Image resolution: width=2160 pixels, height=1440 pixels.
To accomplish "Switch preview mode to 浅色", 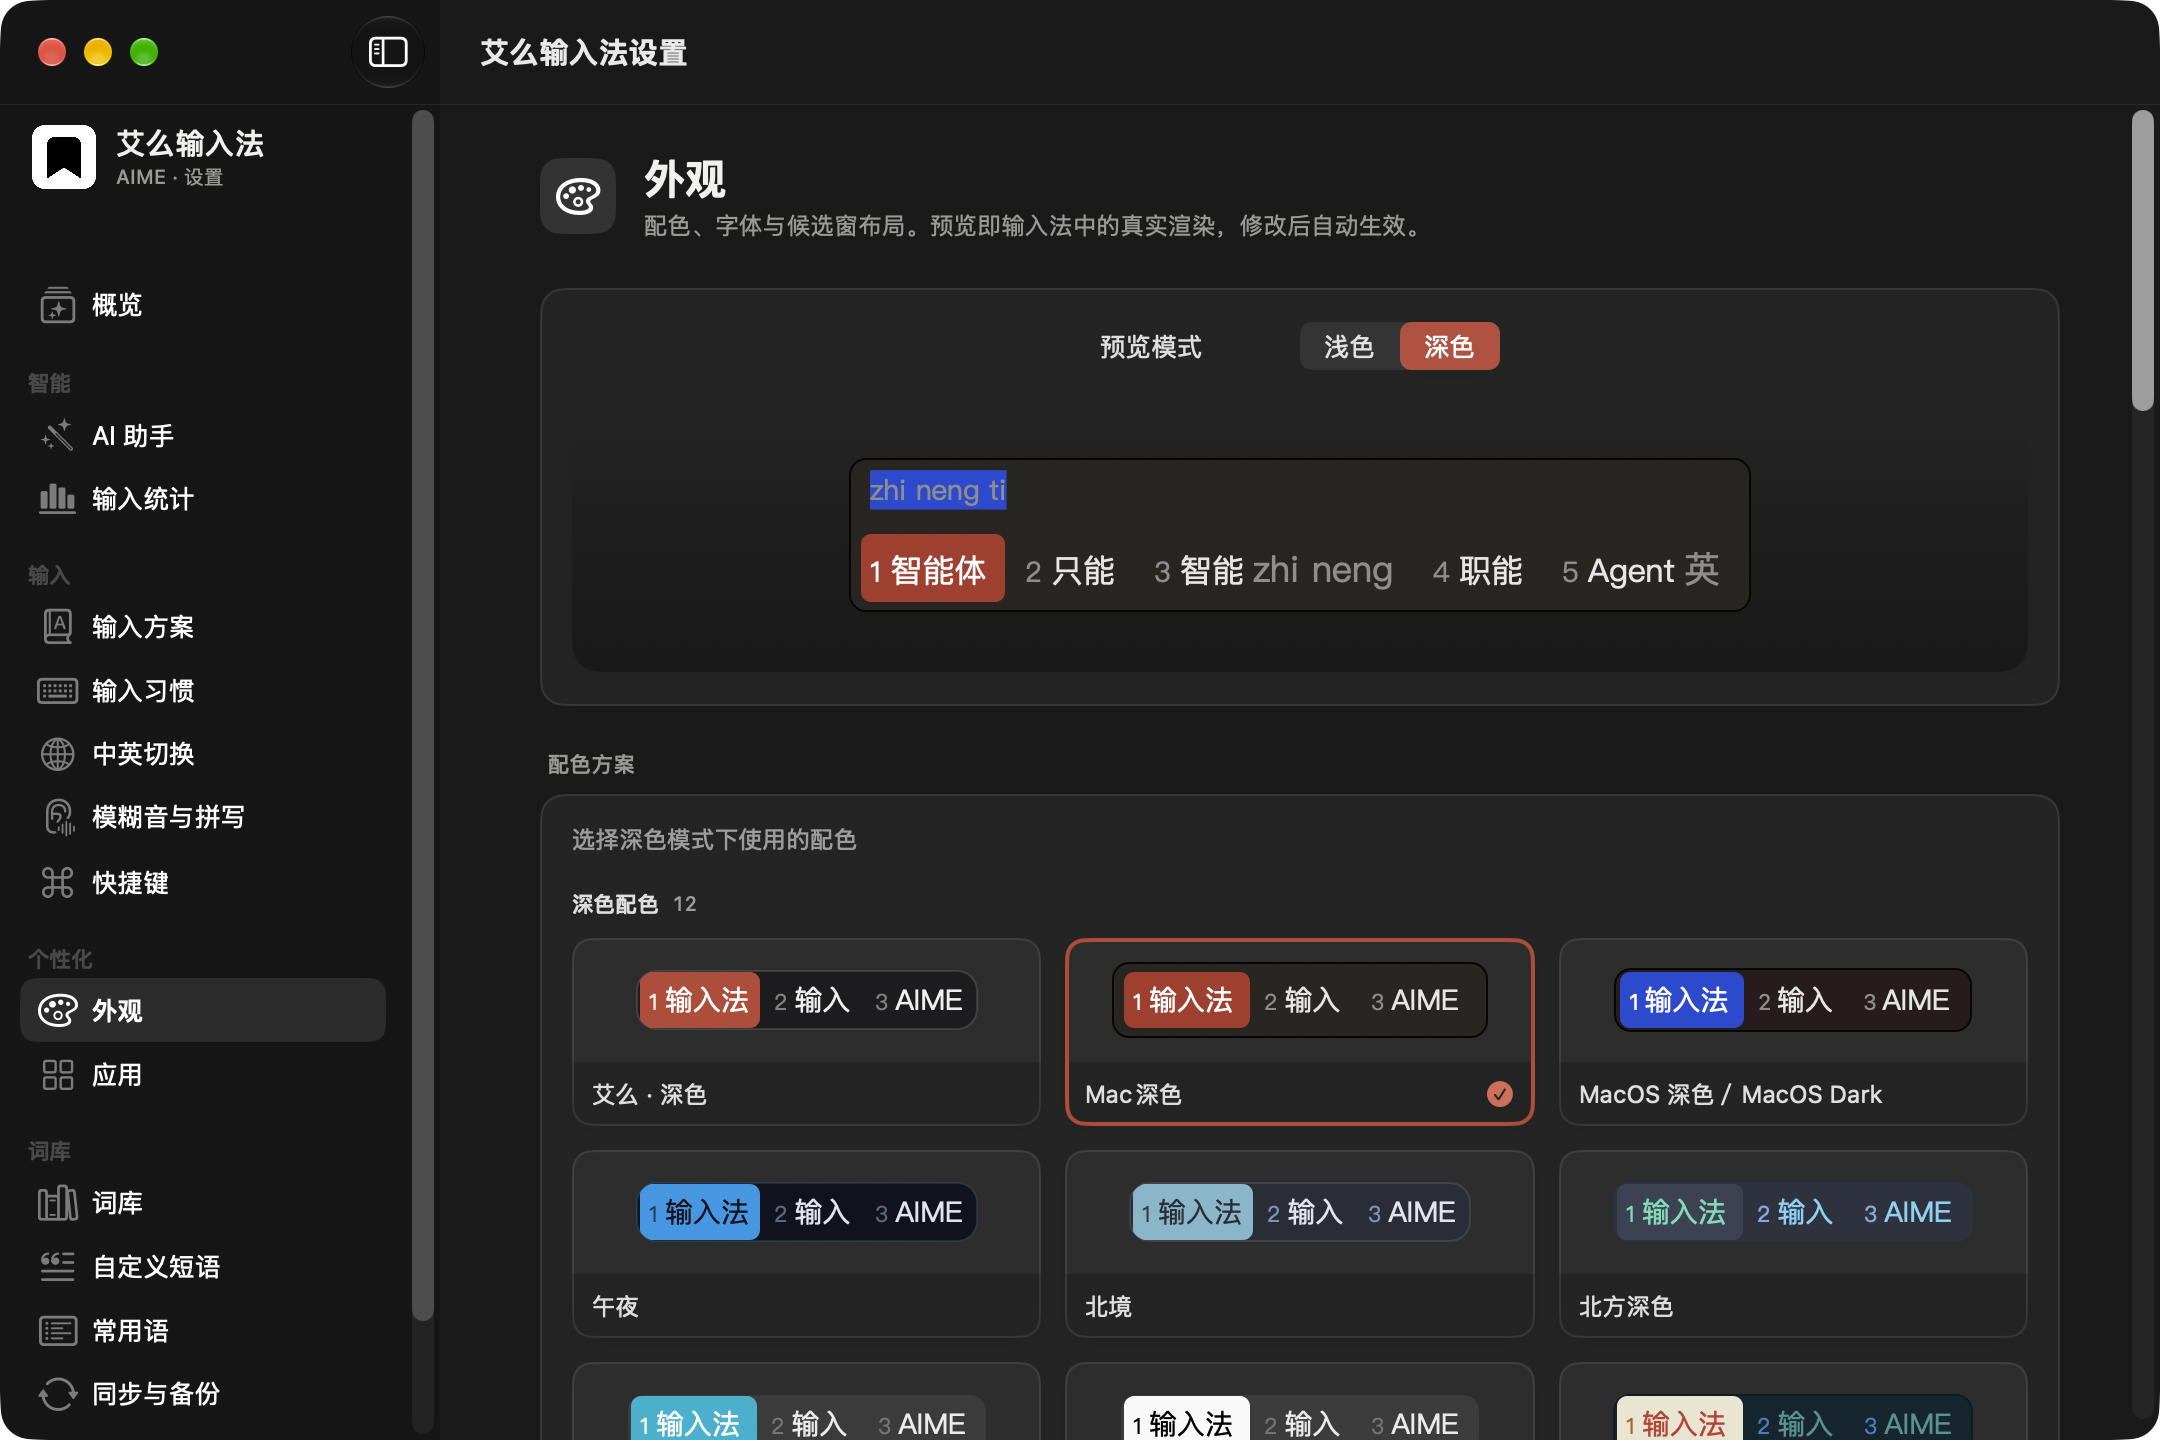I will pyautogui.click(x=1349, y=346).
